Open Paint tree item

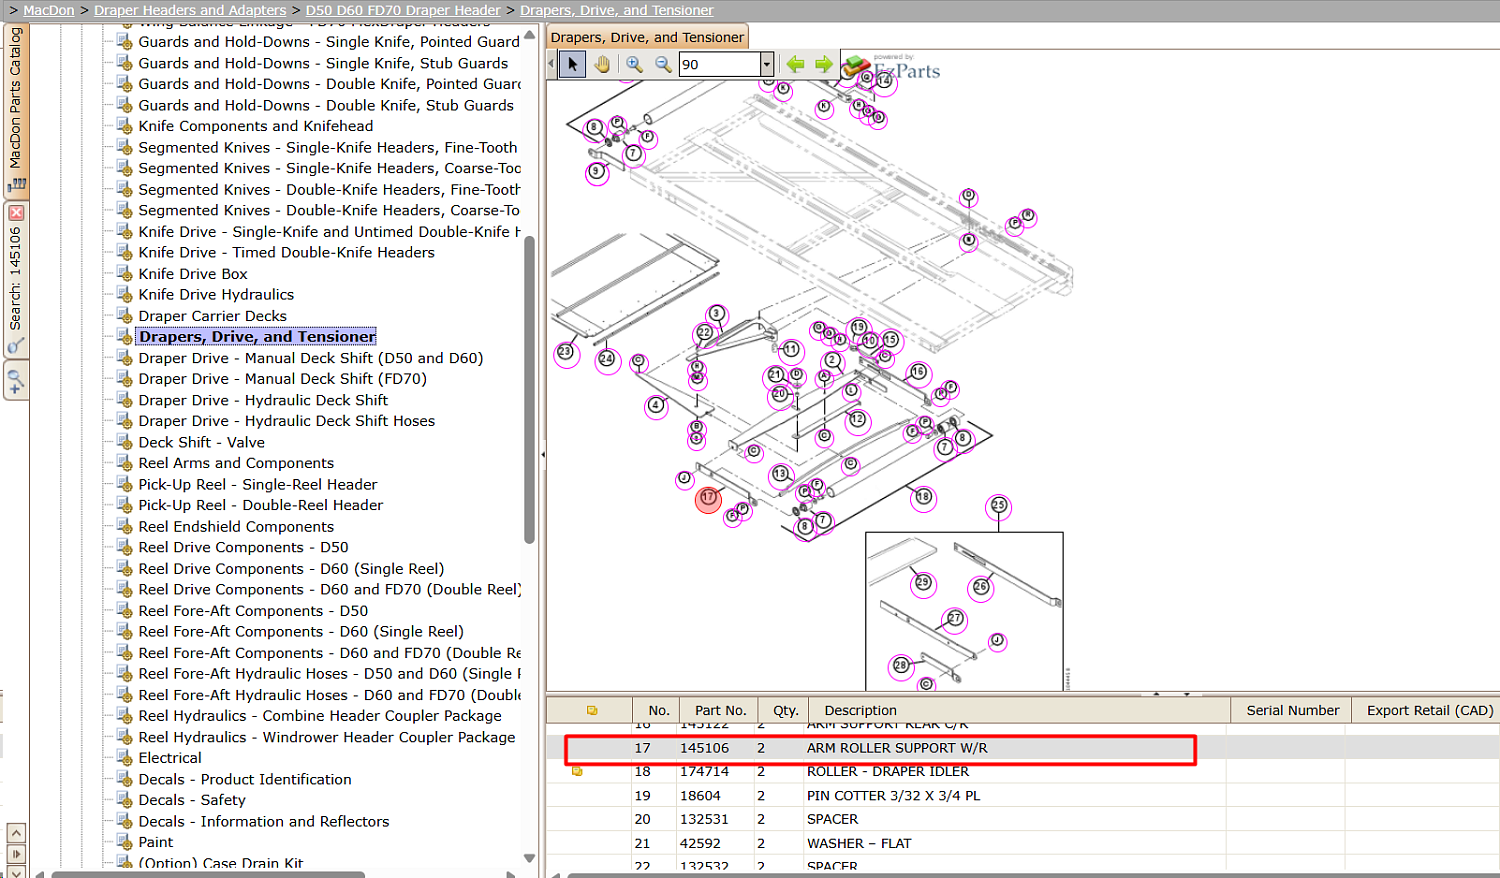[x=156, y=842]
